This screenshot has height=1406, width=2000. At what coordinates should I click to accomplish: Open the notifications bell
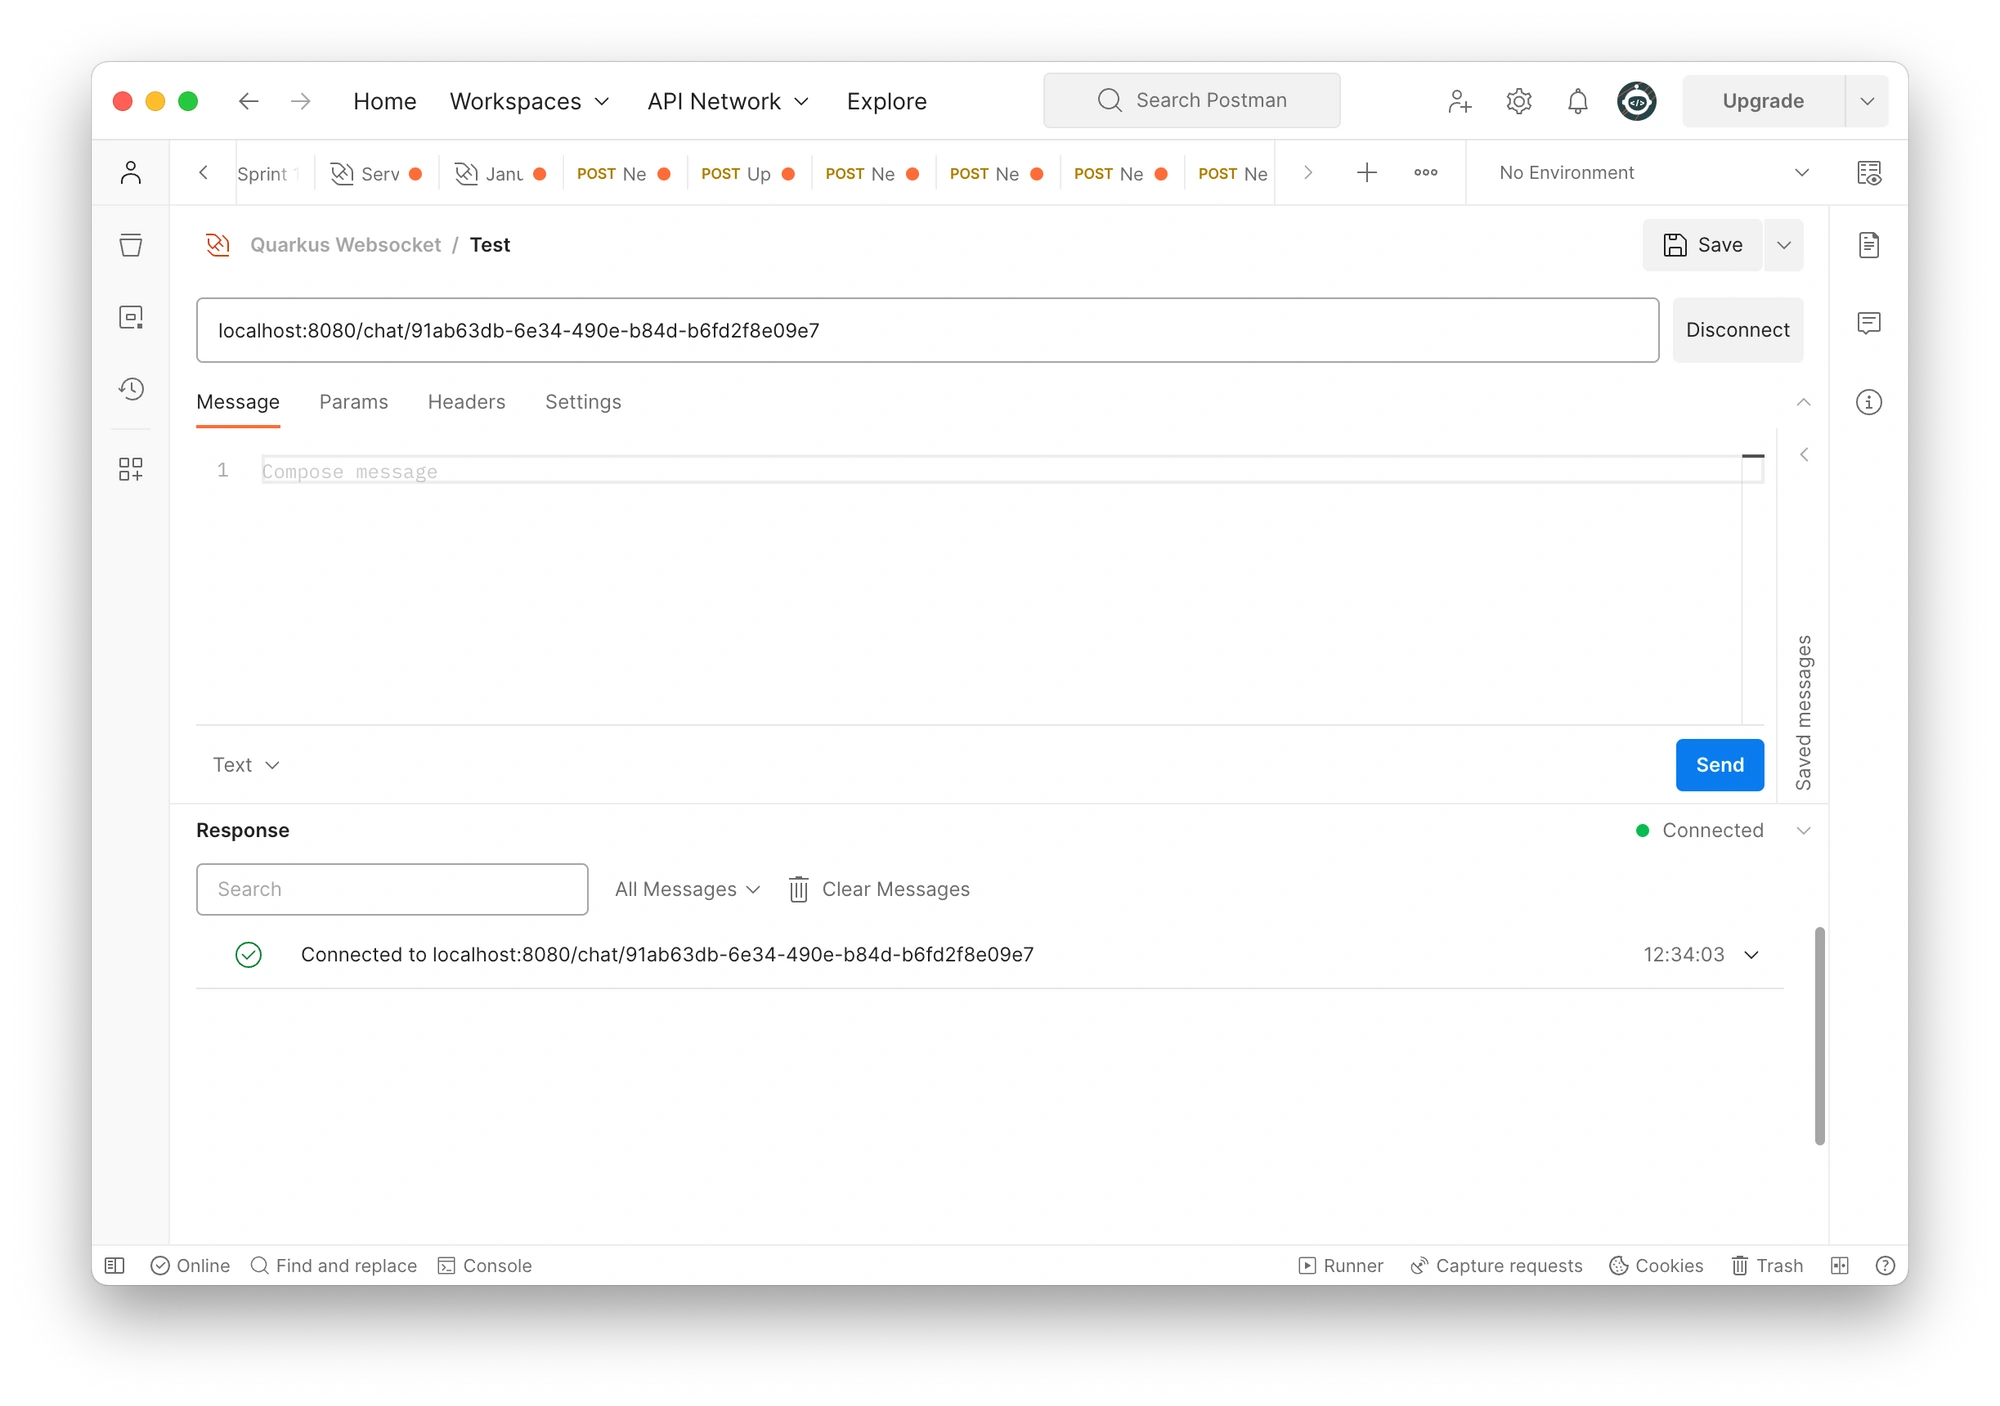click(x=1578, y=101)
